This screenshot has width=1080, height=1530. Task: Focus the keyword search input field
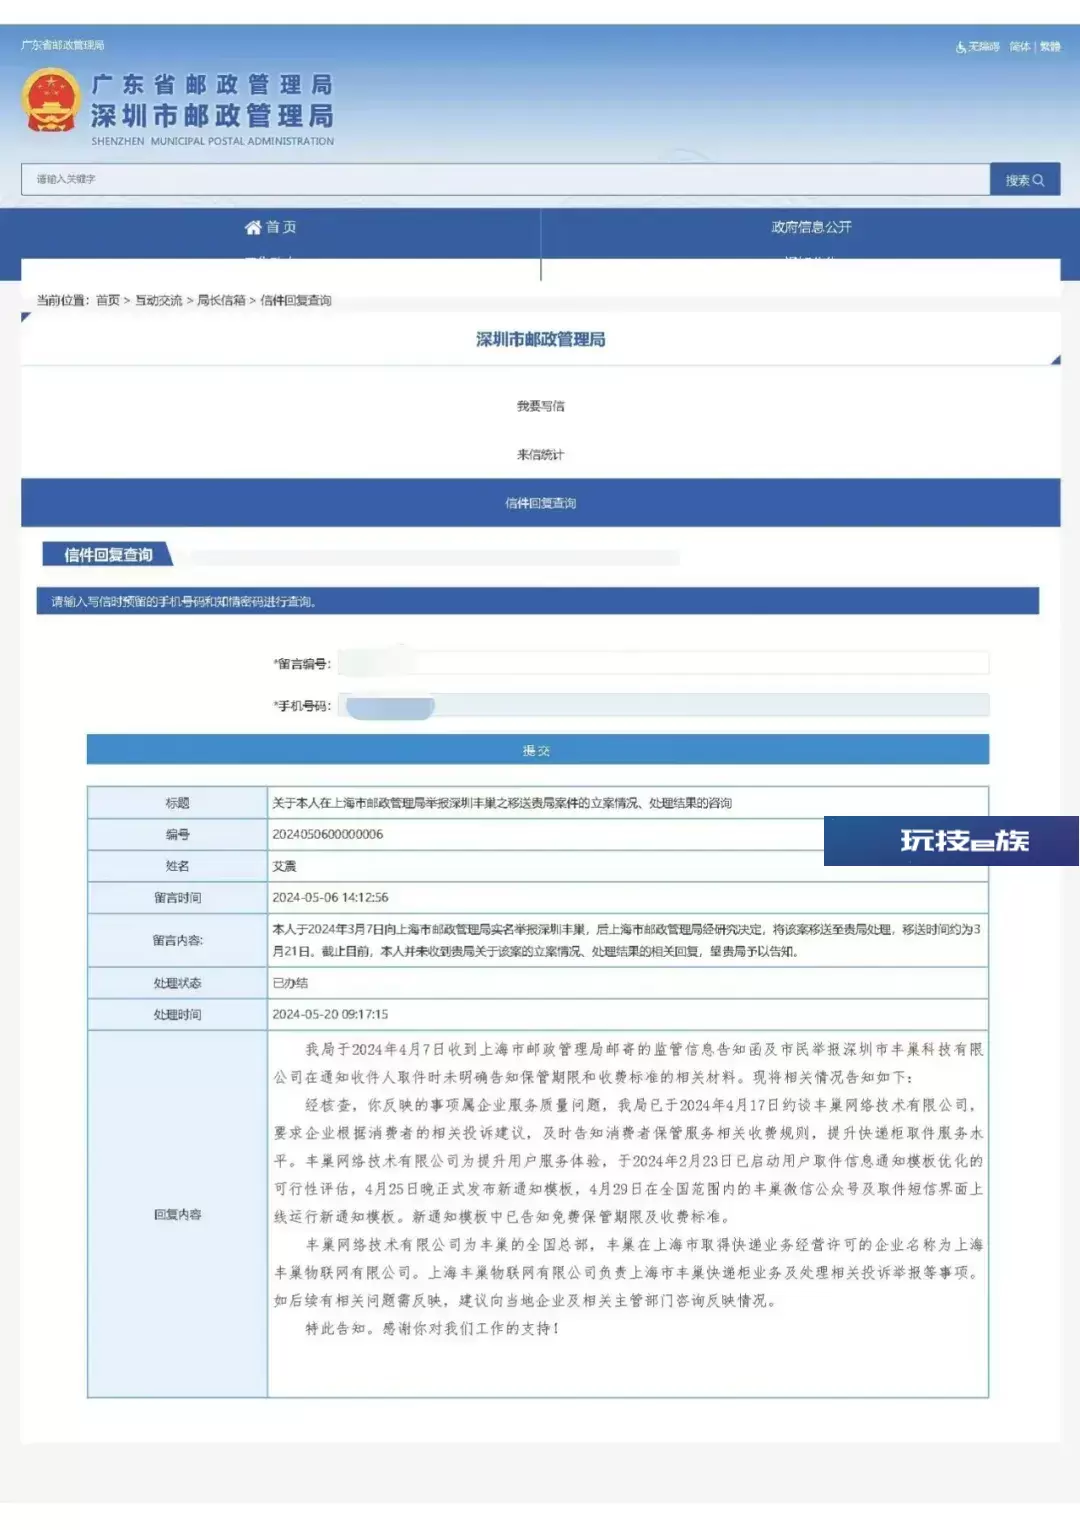[506, 180]
